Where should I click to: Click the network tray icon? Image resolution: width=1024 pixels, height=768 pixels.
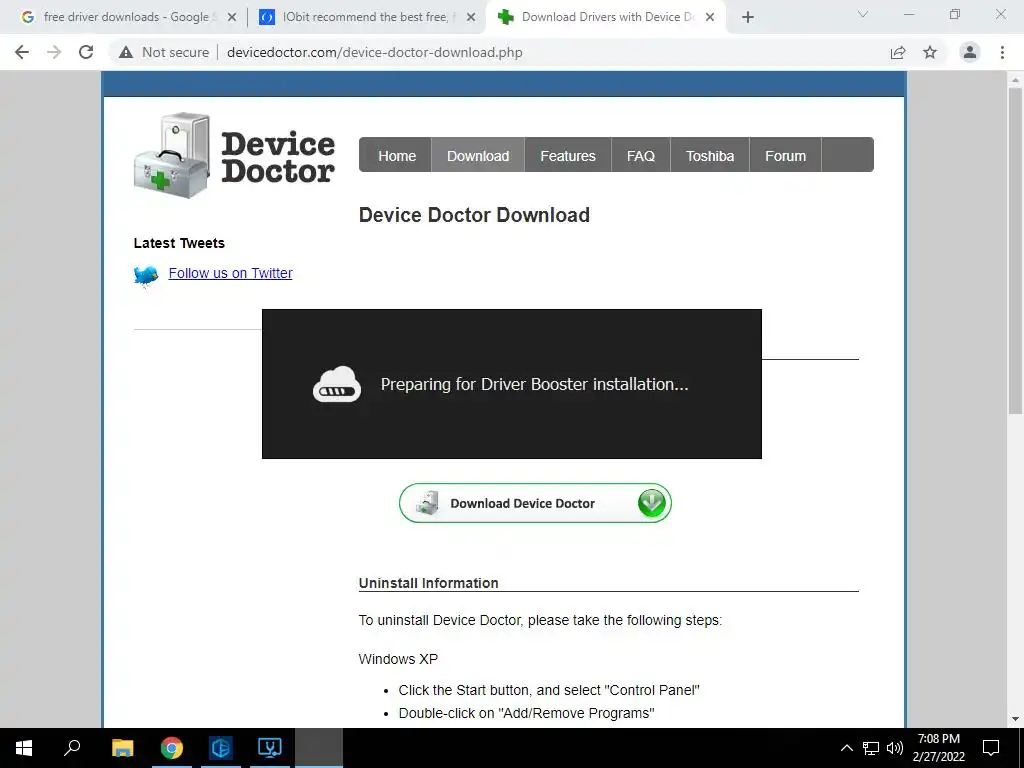click(x=871, y=748)
